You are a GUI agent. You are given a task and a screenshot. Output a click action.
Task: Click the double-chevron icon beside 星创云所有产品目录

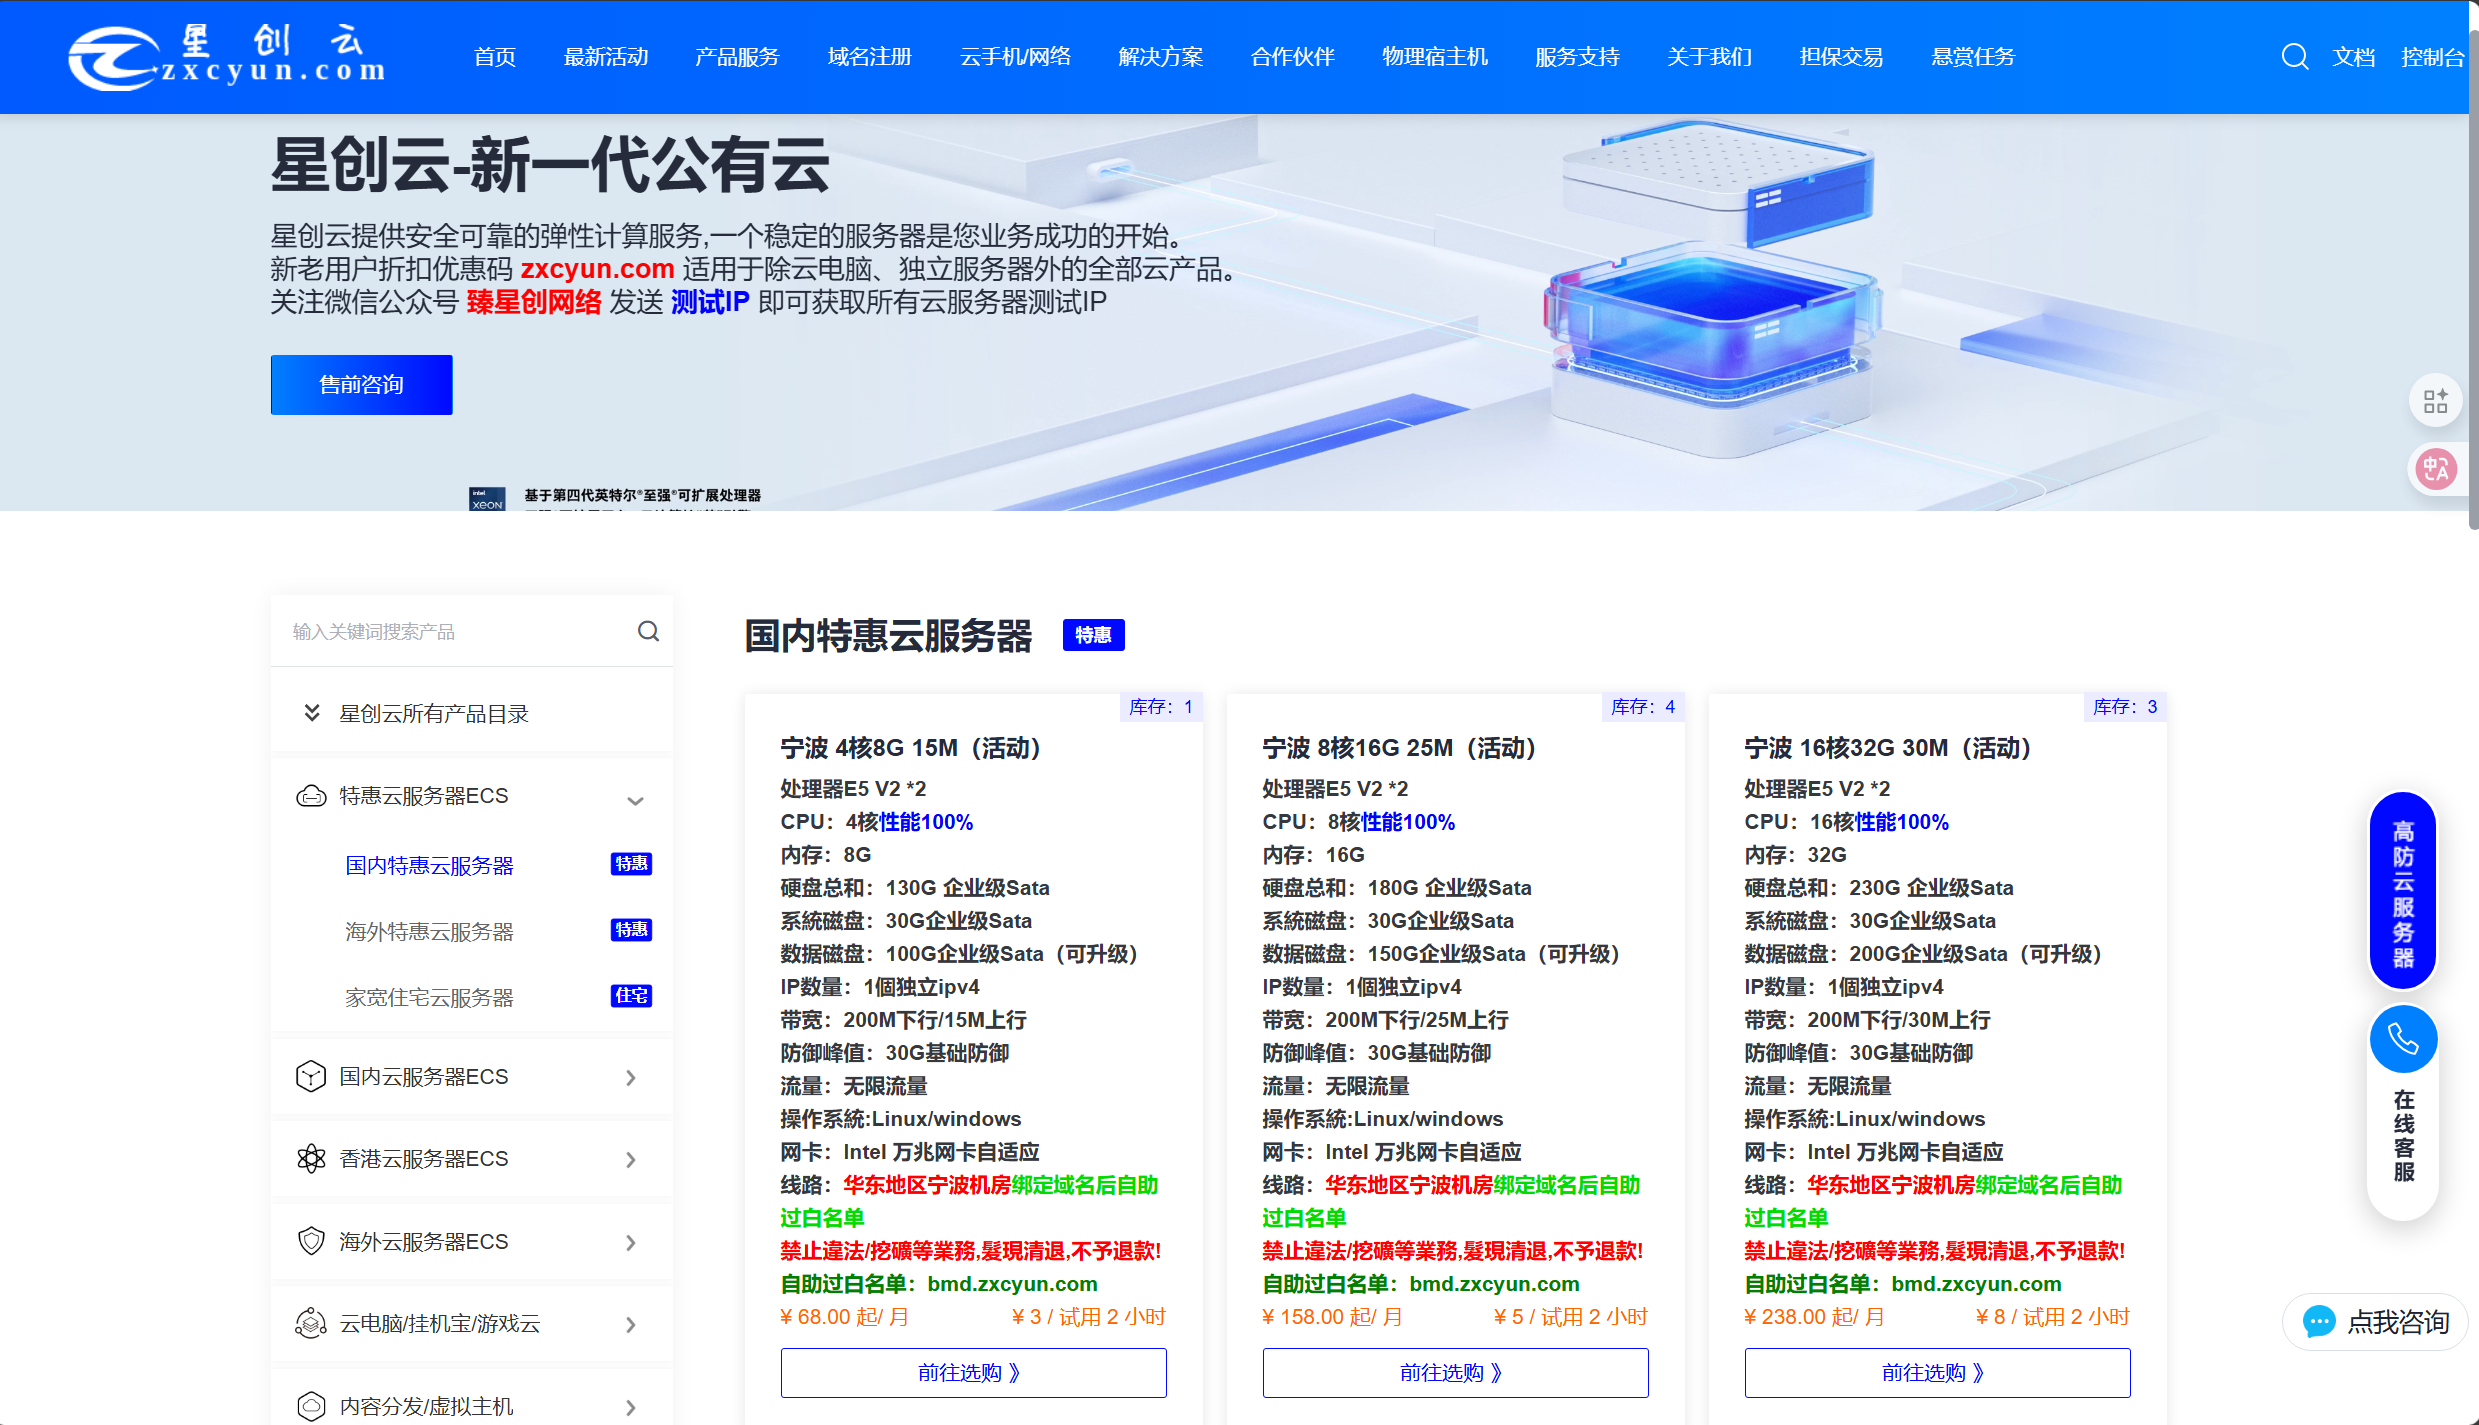[x=312, y=713]
